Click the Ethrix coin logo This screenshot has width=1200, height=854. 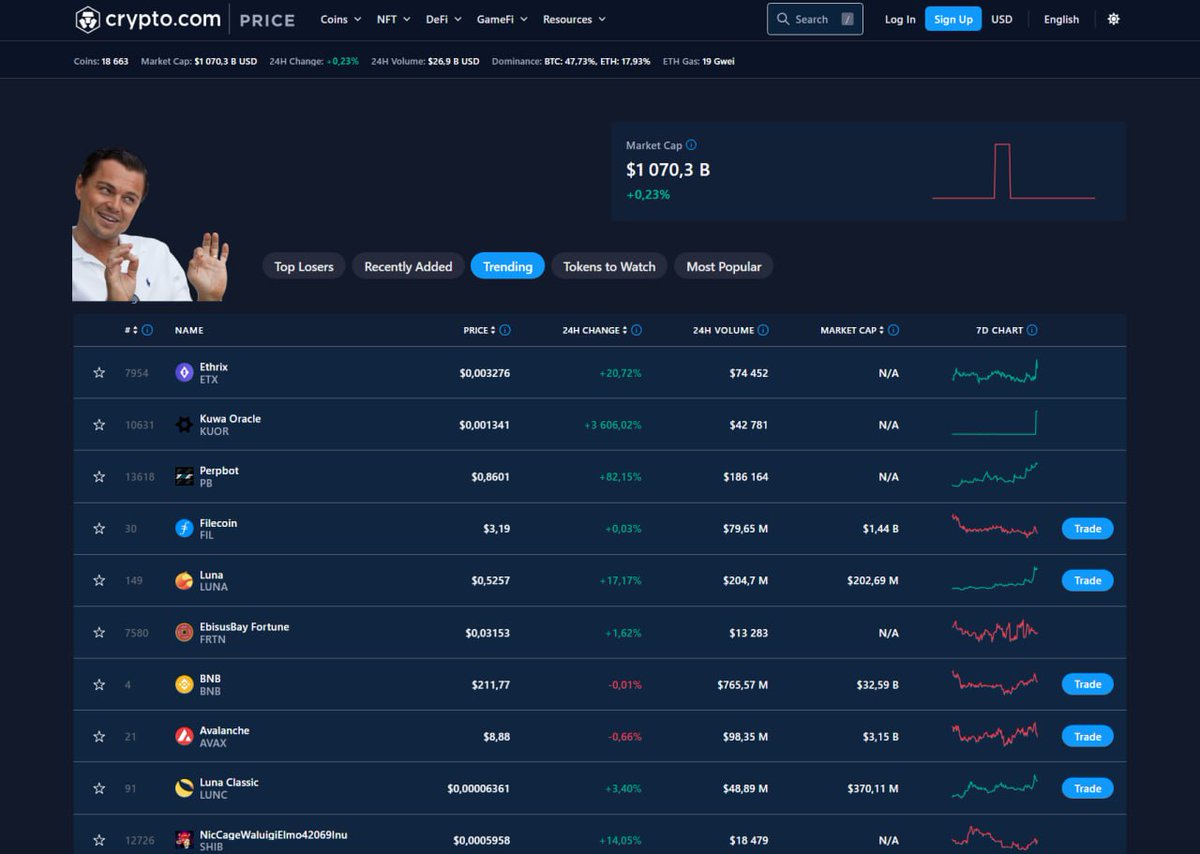184,373
